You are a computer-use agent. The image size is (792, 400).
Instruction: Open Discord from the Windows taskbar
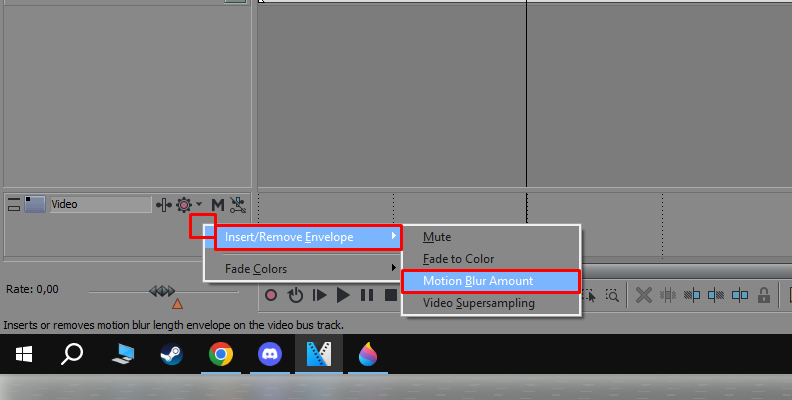click(x=270, y=355)
